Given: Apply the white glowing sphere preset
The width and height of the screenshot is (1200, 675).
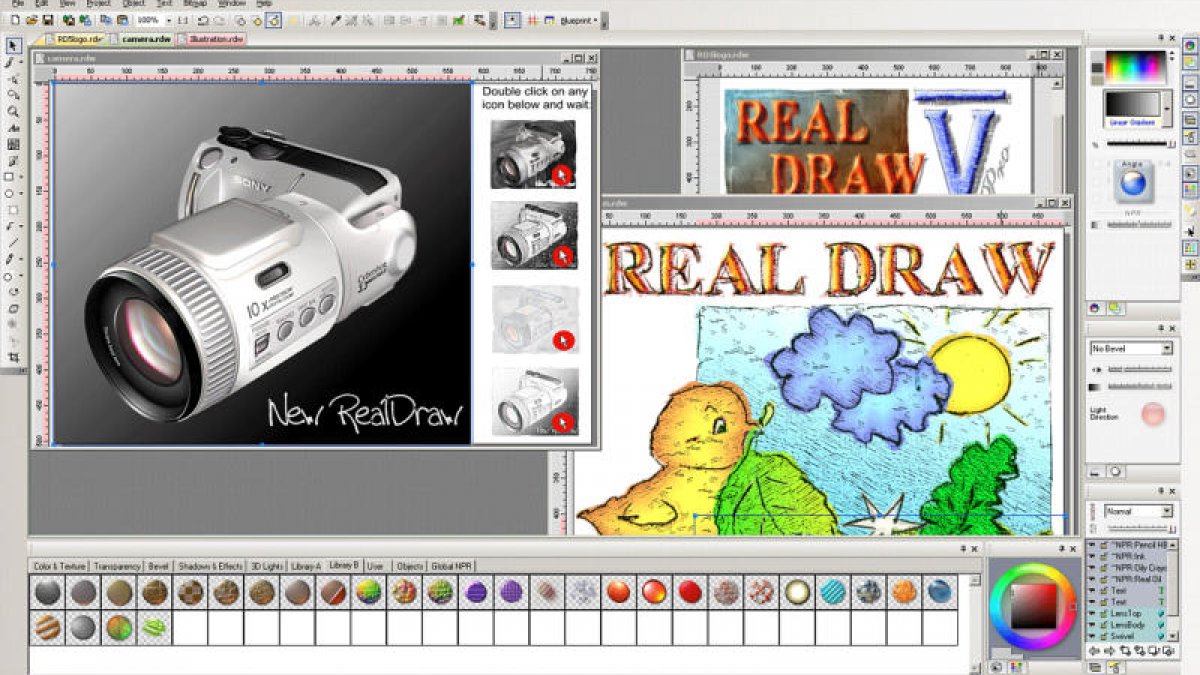Looking at the screenshot, I should (797, 592).
